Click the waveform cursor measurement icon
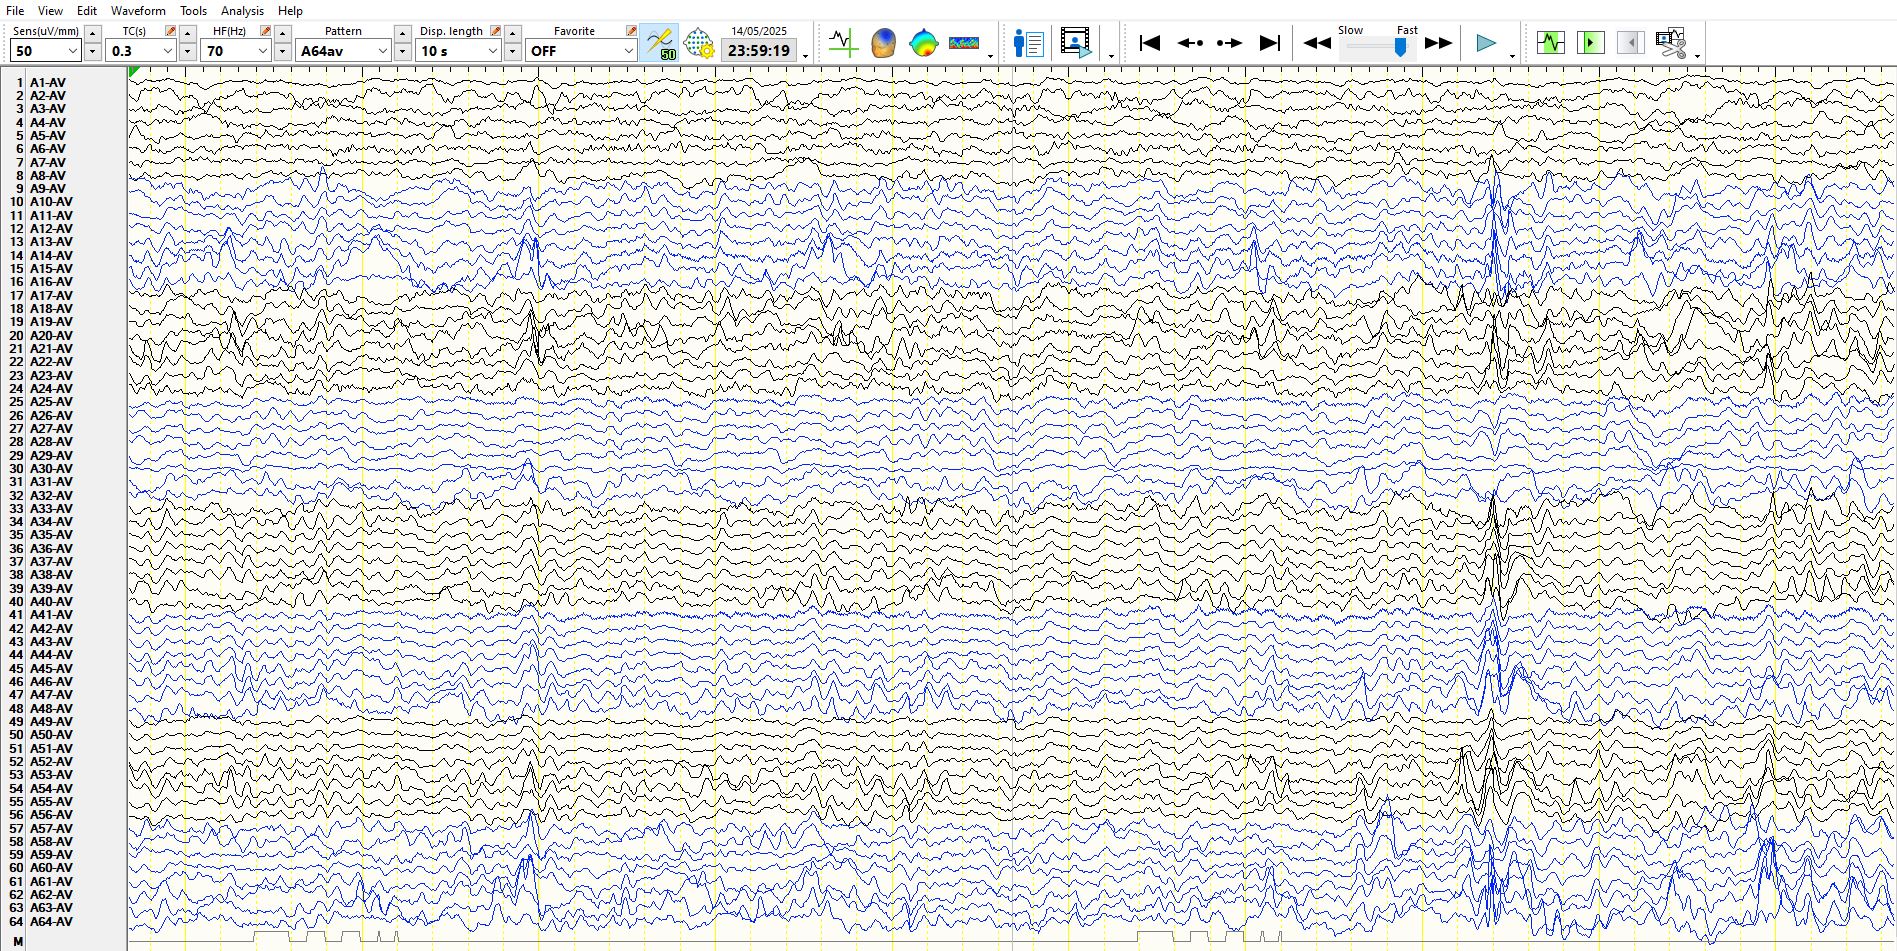The image size is (1897, 951). coord(842,43)
